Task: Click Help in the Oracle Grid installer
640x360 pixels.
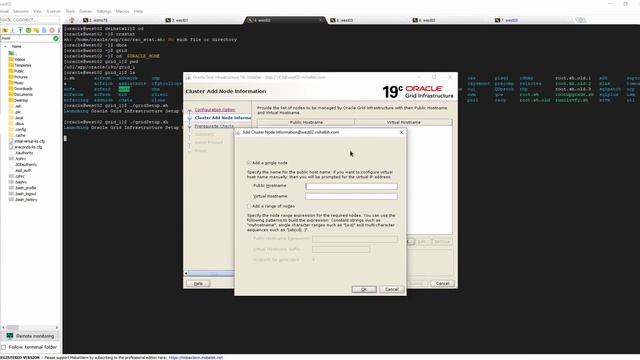Action: coord(198,283)
